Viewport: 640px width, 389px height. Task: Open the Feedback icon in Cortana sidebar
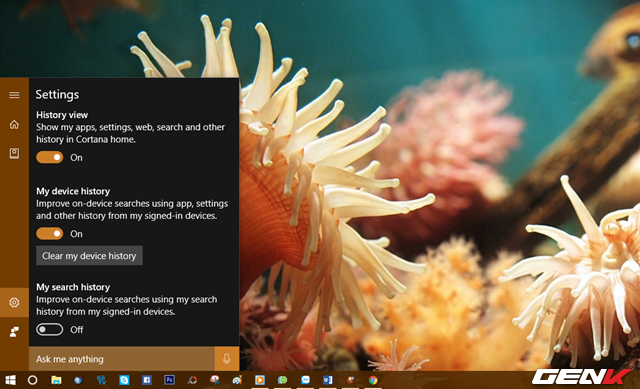point(14,332)
